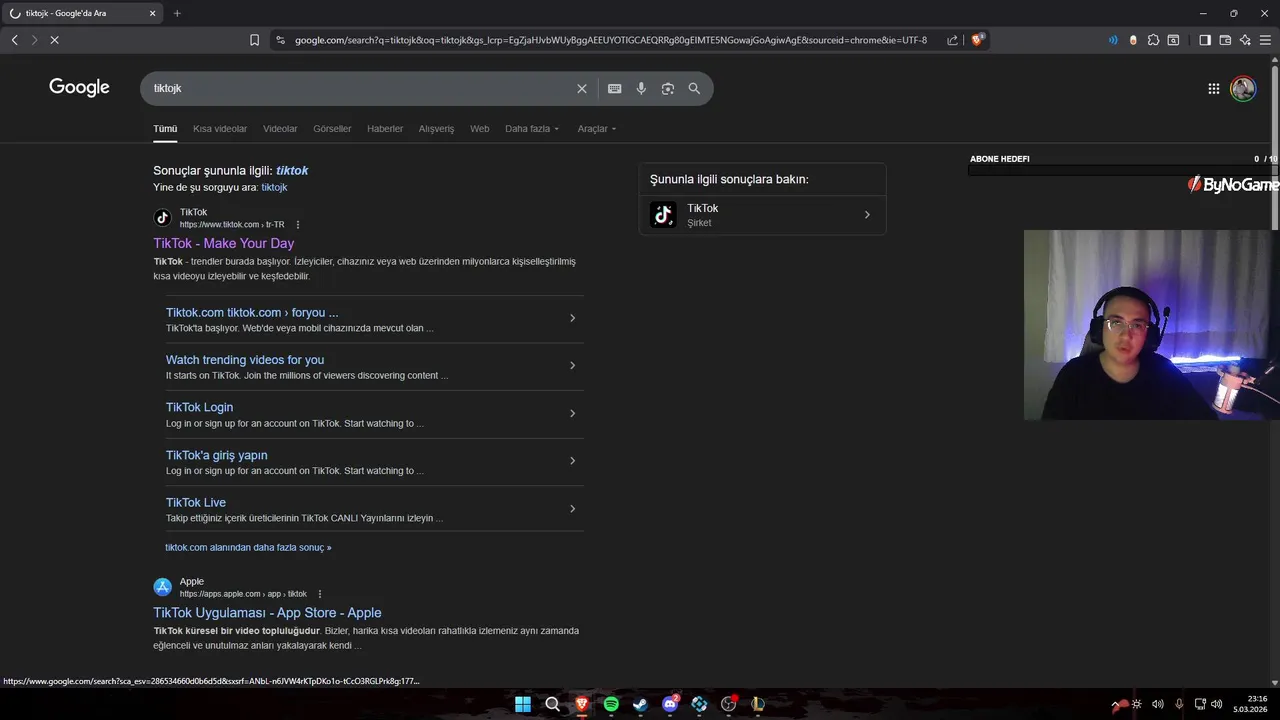
Task: Open the Google account profile avatar
Action: pyautogui.click(x=1243, y=89)
